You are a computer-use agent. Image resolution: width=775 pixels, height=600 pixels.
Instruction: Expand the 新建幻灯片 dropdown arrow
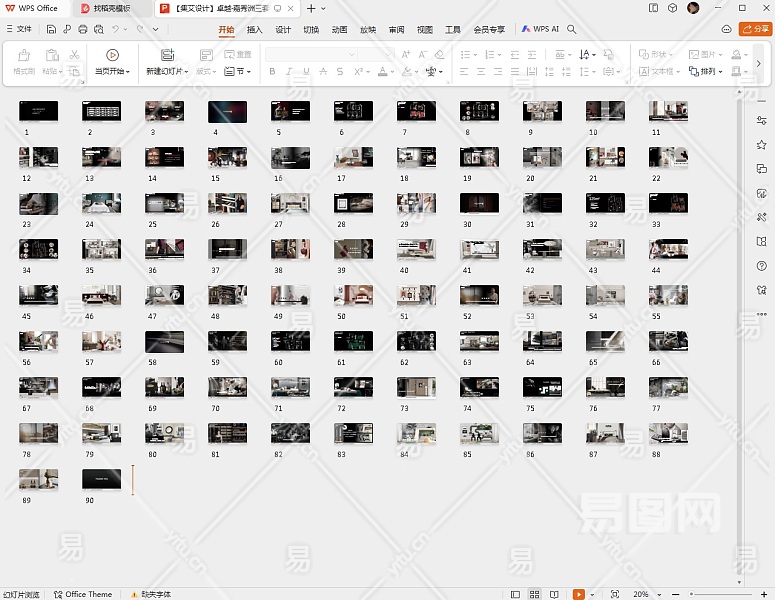coord(187,72)
